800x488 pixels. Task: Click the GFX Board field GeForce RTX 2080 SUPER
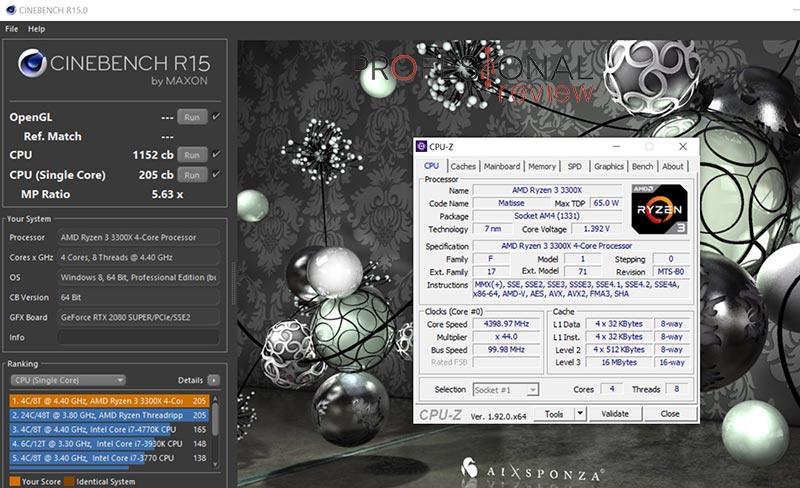click(138, 318)
